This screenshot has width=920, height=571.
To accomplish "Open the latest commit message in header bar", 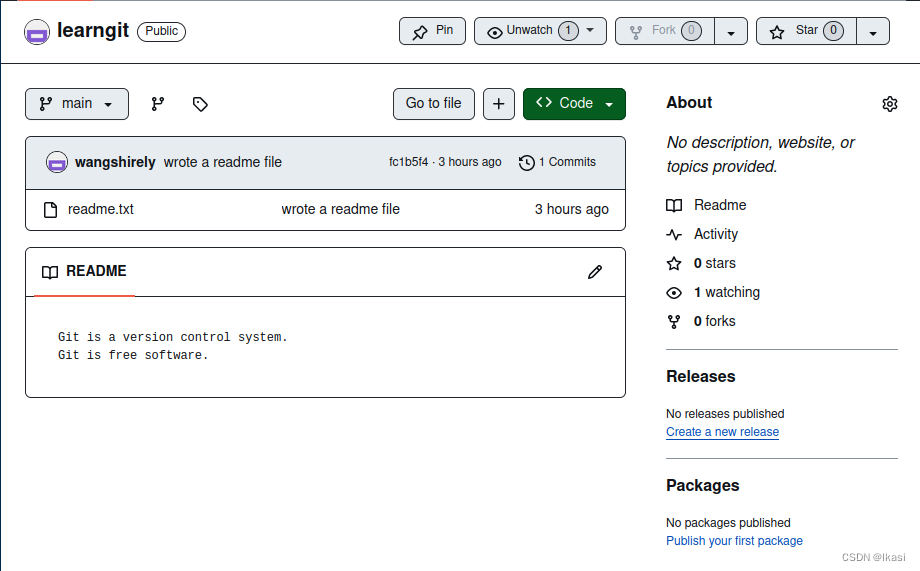I will [222, 162].
